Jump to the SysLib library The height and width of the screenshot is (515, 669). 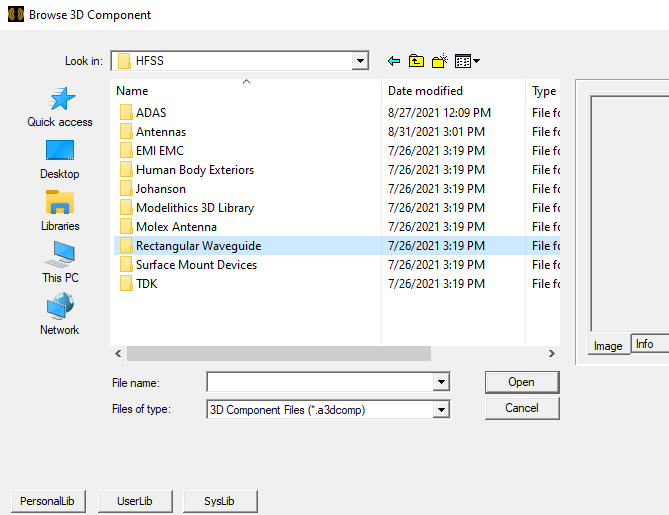point(220,501)
